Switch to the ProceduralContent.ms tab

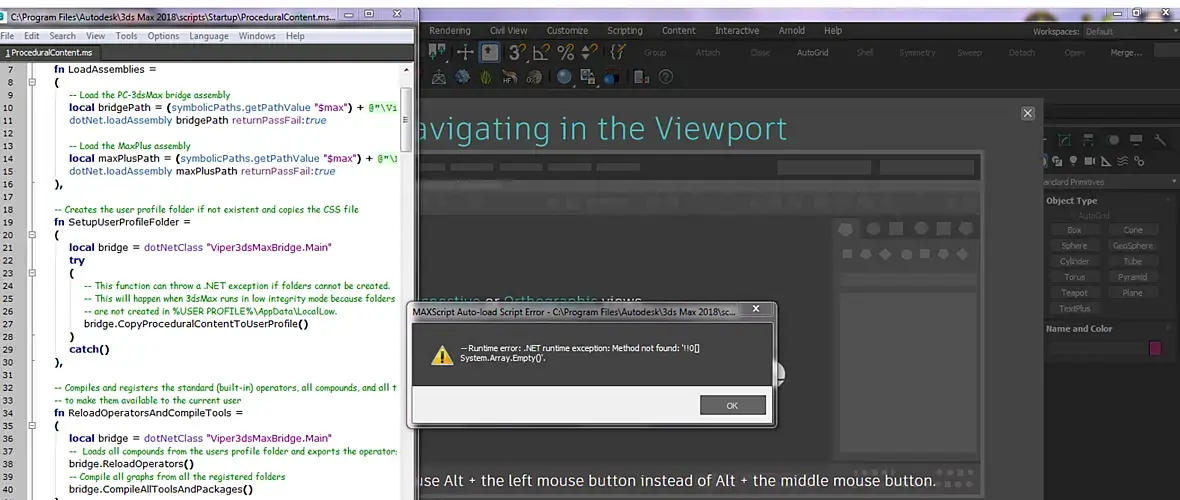(51, 53)
